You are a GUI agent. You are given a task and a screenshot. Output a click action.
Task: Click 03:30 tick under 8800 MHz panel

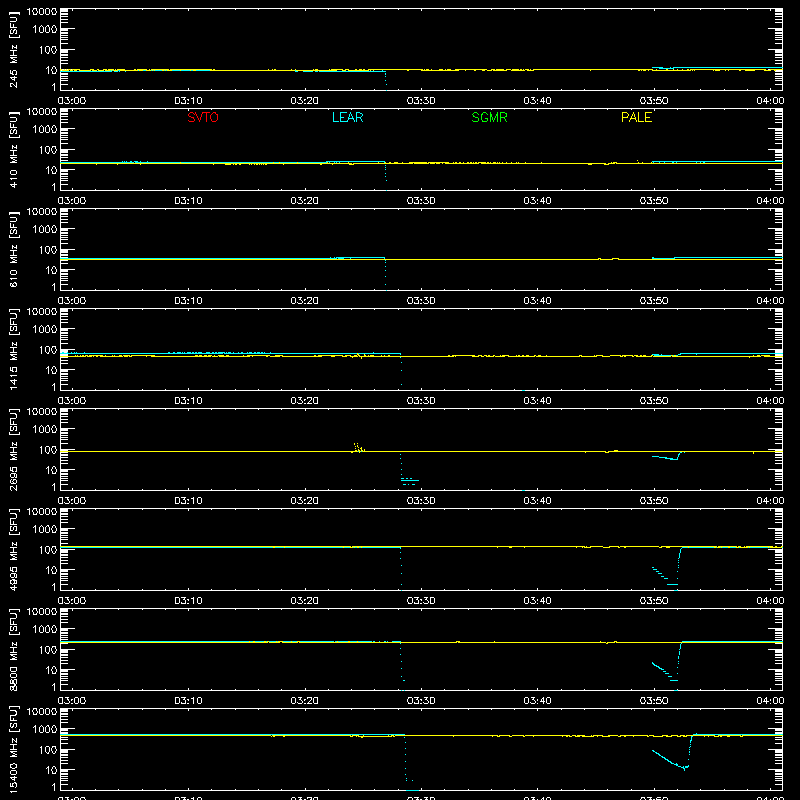421,701
